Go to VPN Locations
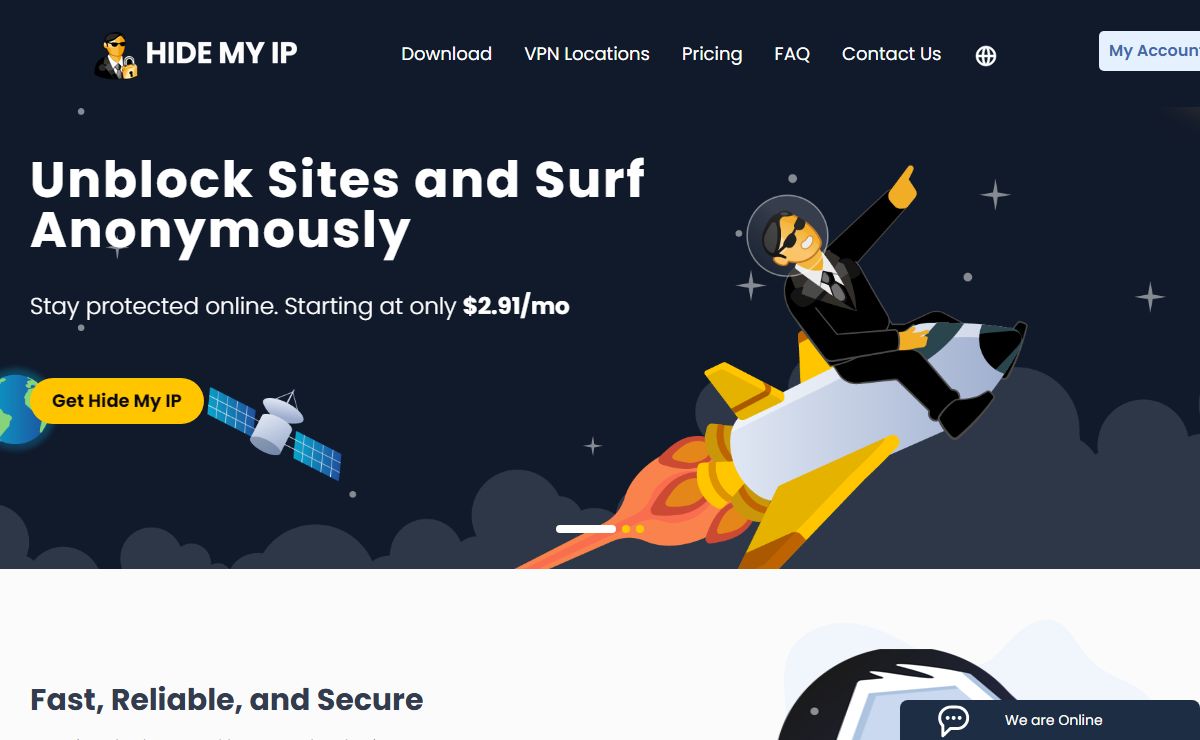 pos(587,54)
